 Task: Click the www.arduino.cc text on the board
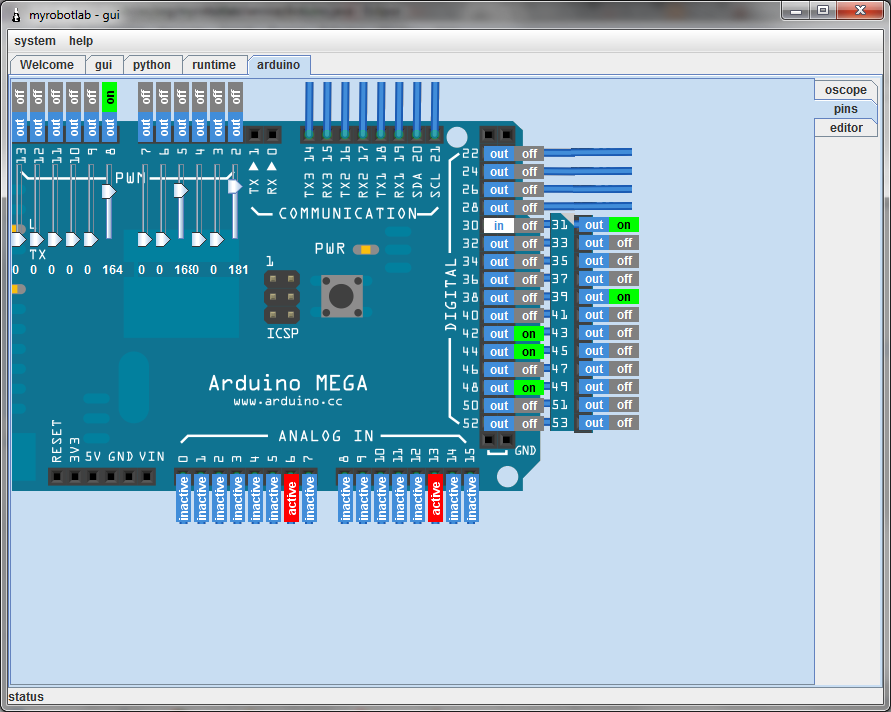pyautogui.click(x=288, y=401)
